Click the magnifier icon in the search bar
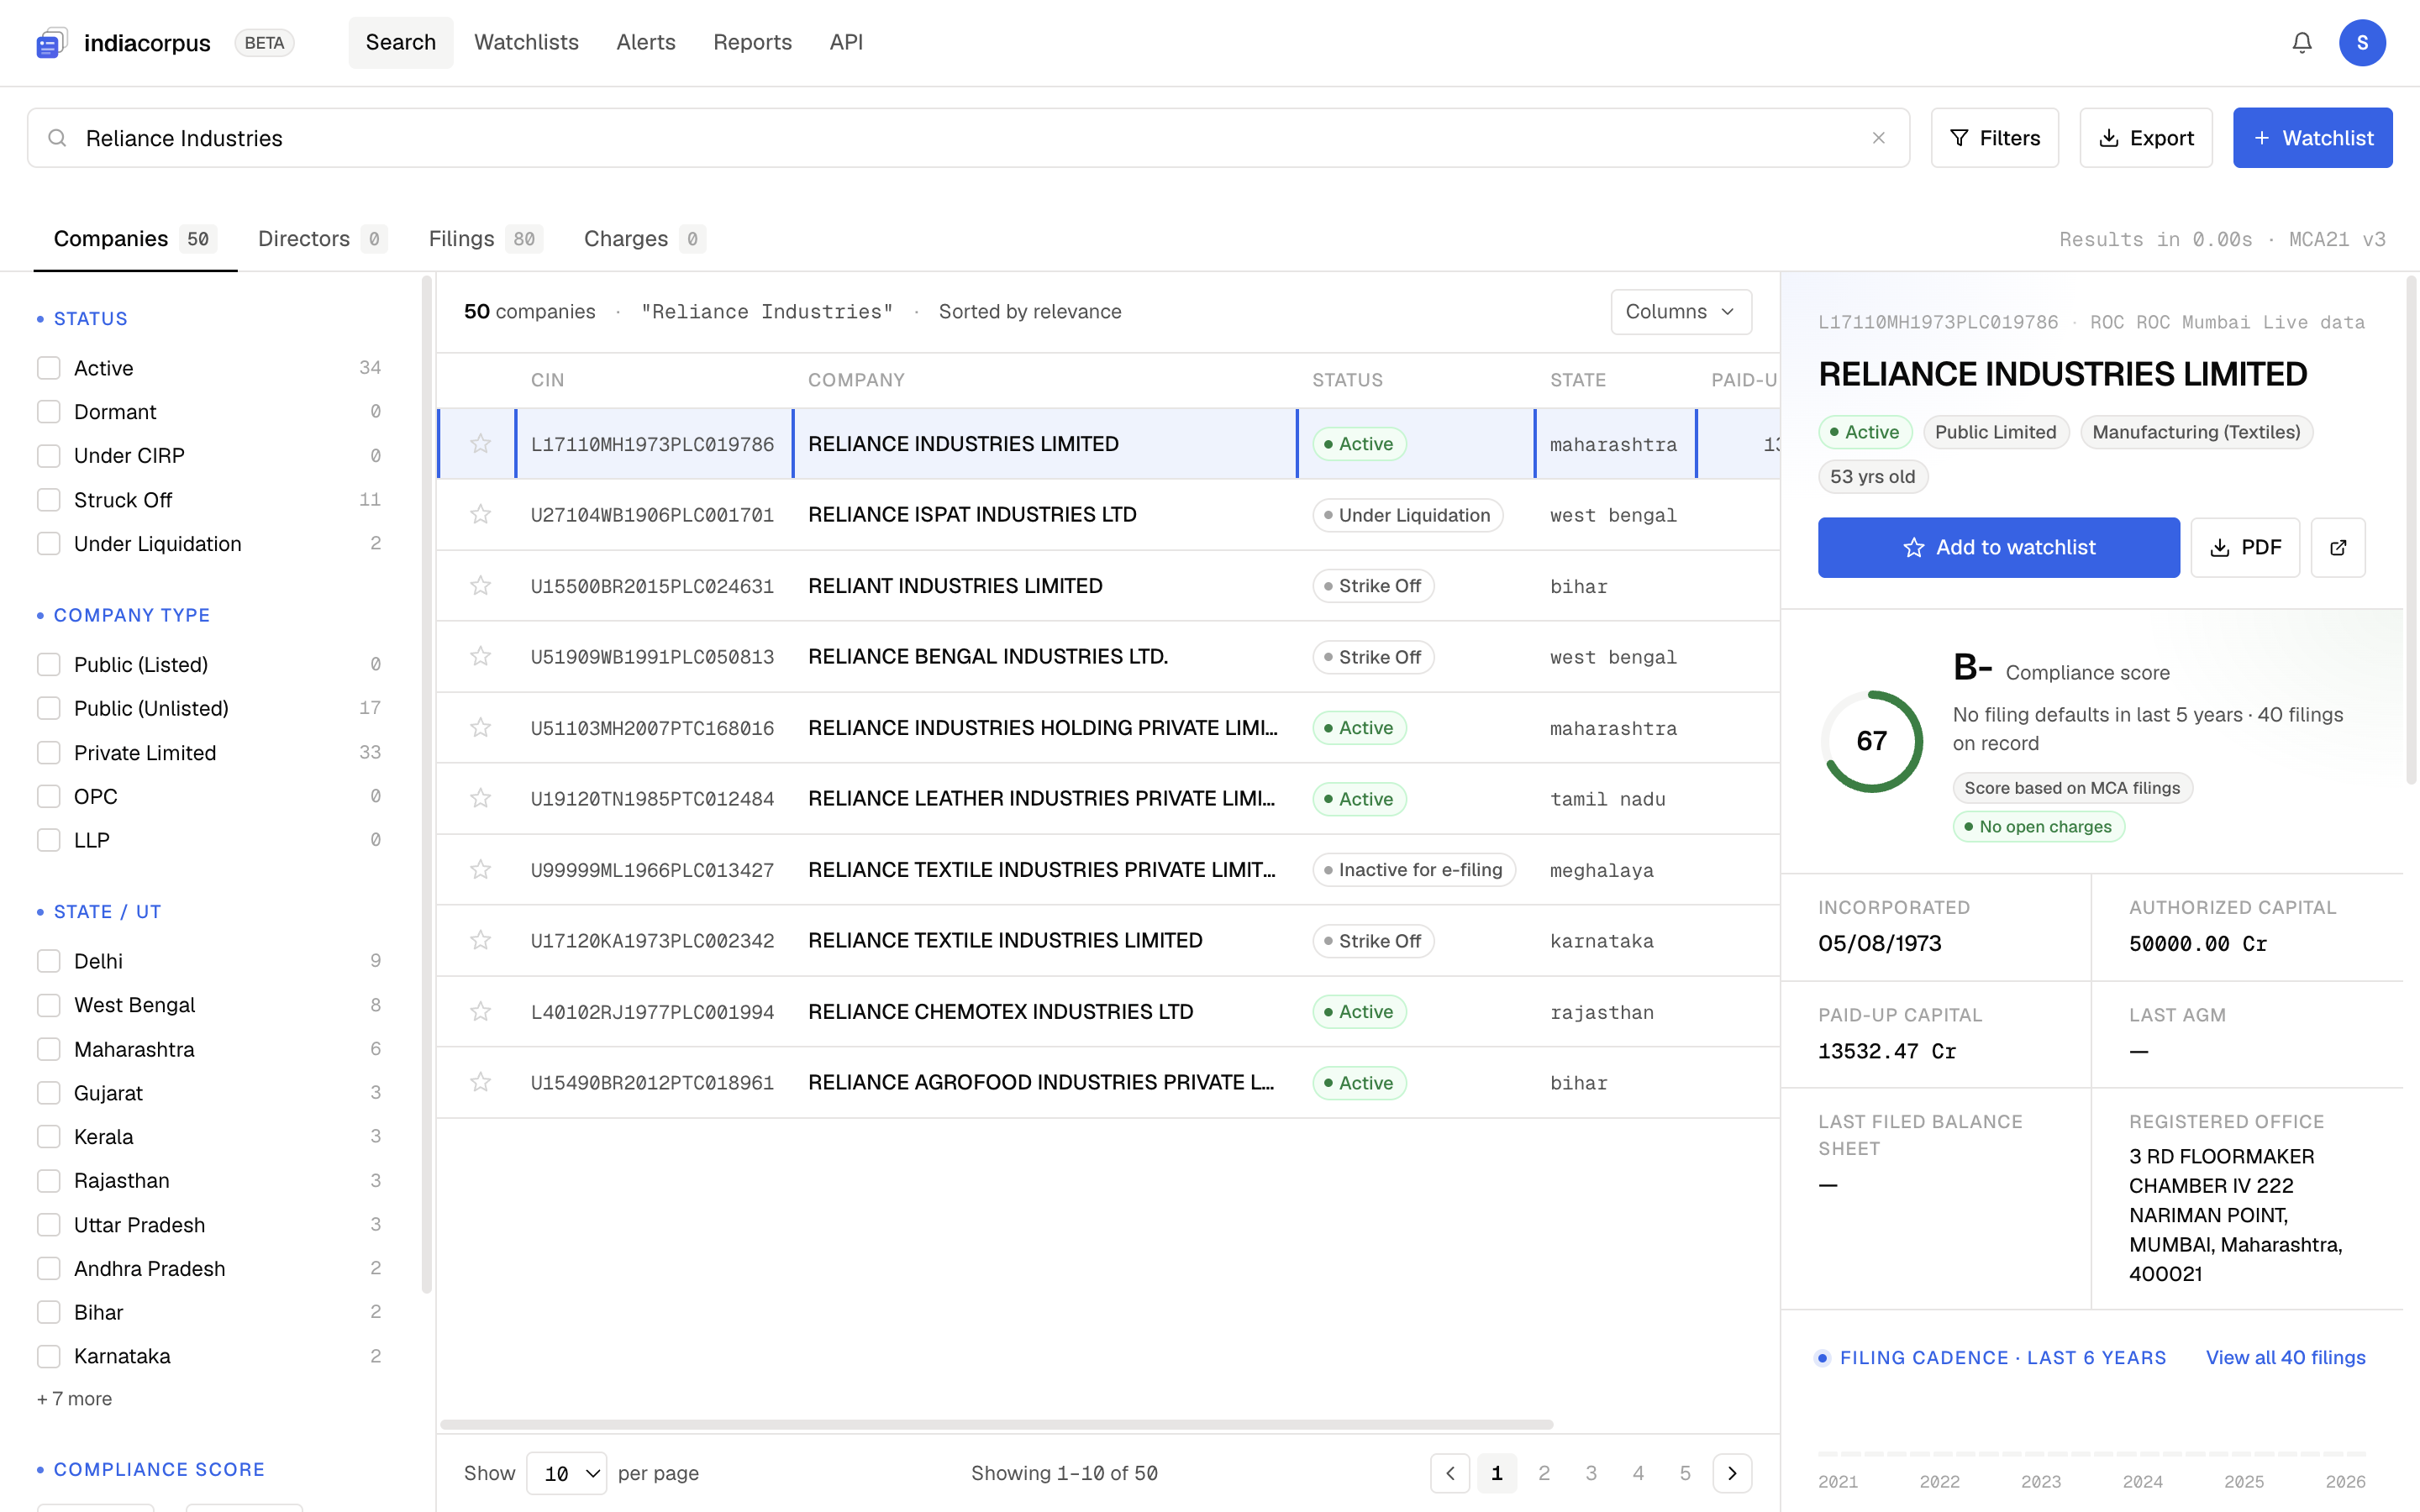The image size is (2420, 1512). pyautogui.click(x=58, y=138)
